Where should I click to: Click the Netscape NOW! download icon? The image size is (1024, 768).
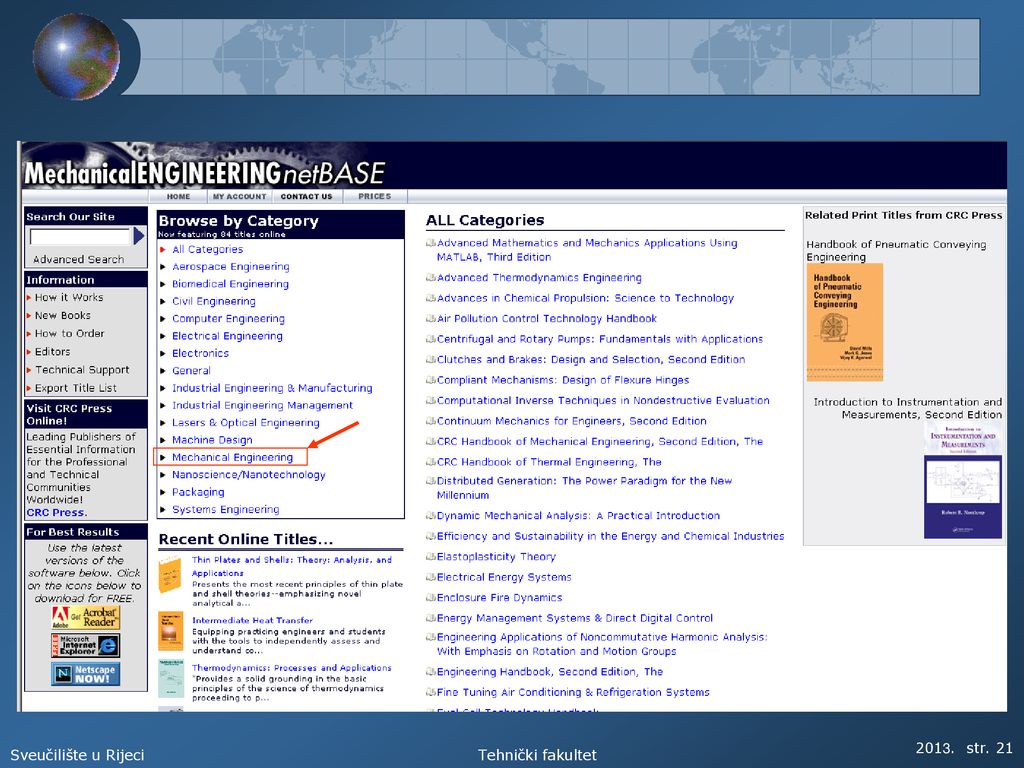86,674
